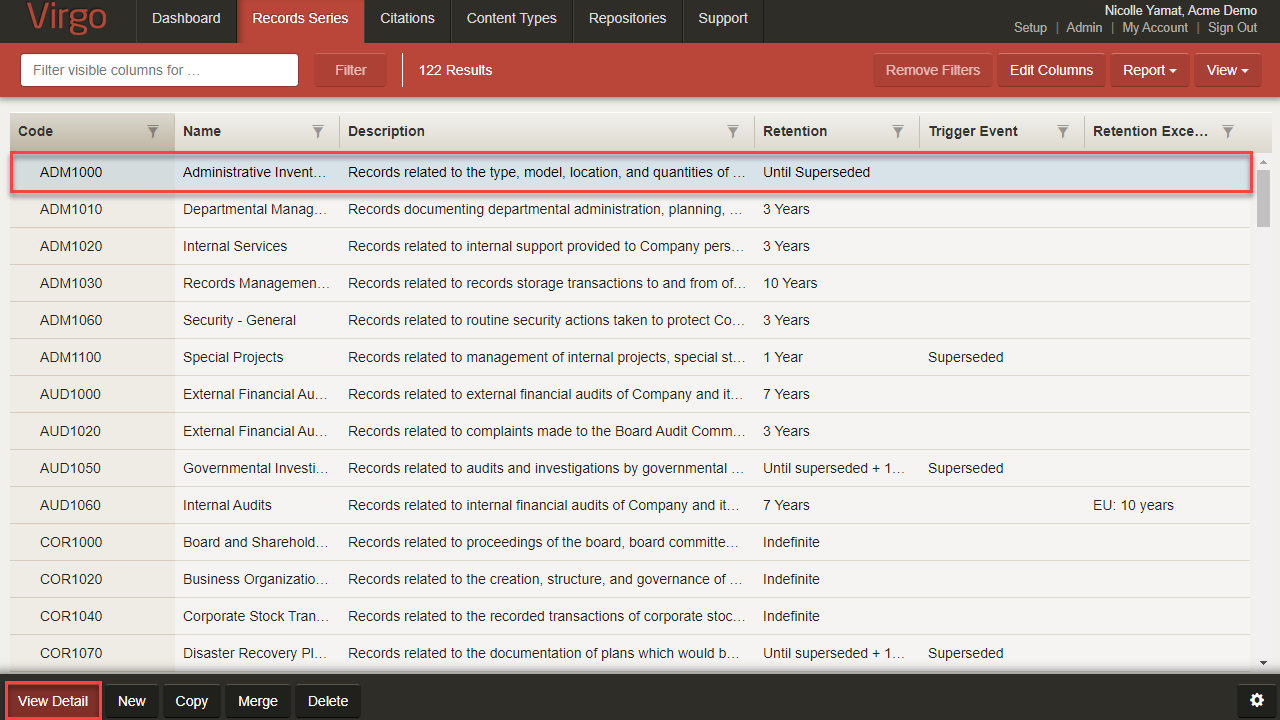
Task: Open the settings gear icon at bottom right
Action: [1257, 701]
